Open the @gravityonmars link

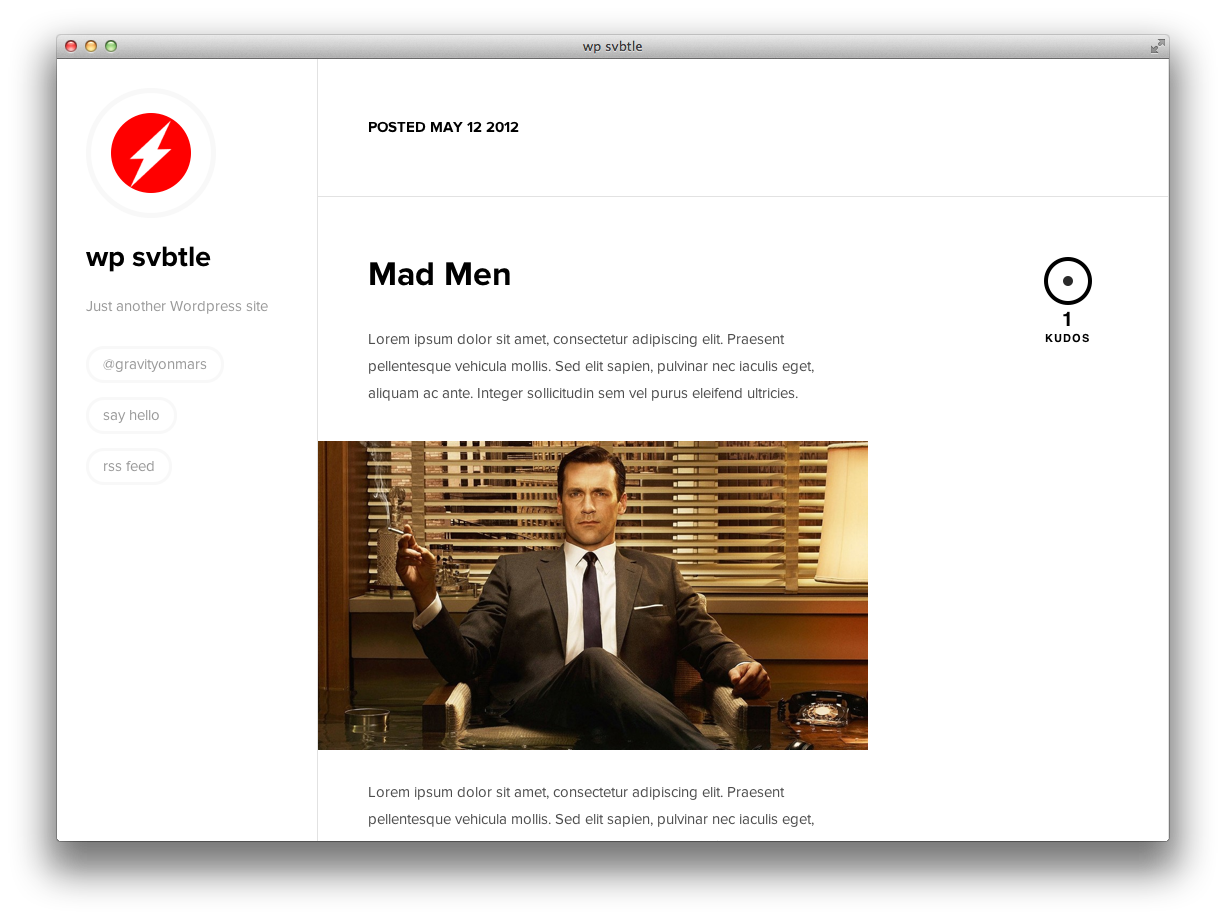[155, 364]
